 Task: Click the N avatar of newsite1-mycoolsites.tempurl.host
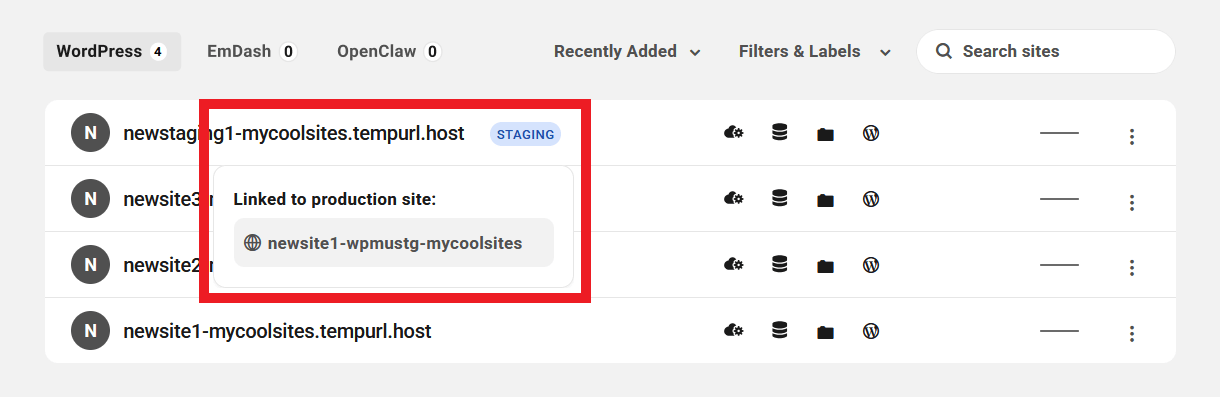pyautogui.click(x=91, y=331)
